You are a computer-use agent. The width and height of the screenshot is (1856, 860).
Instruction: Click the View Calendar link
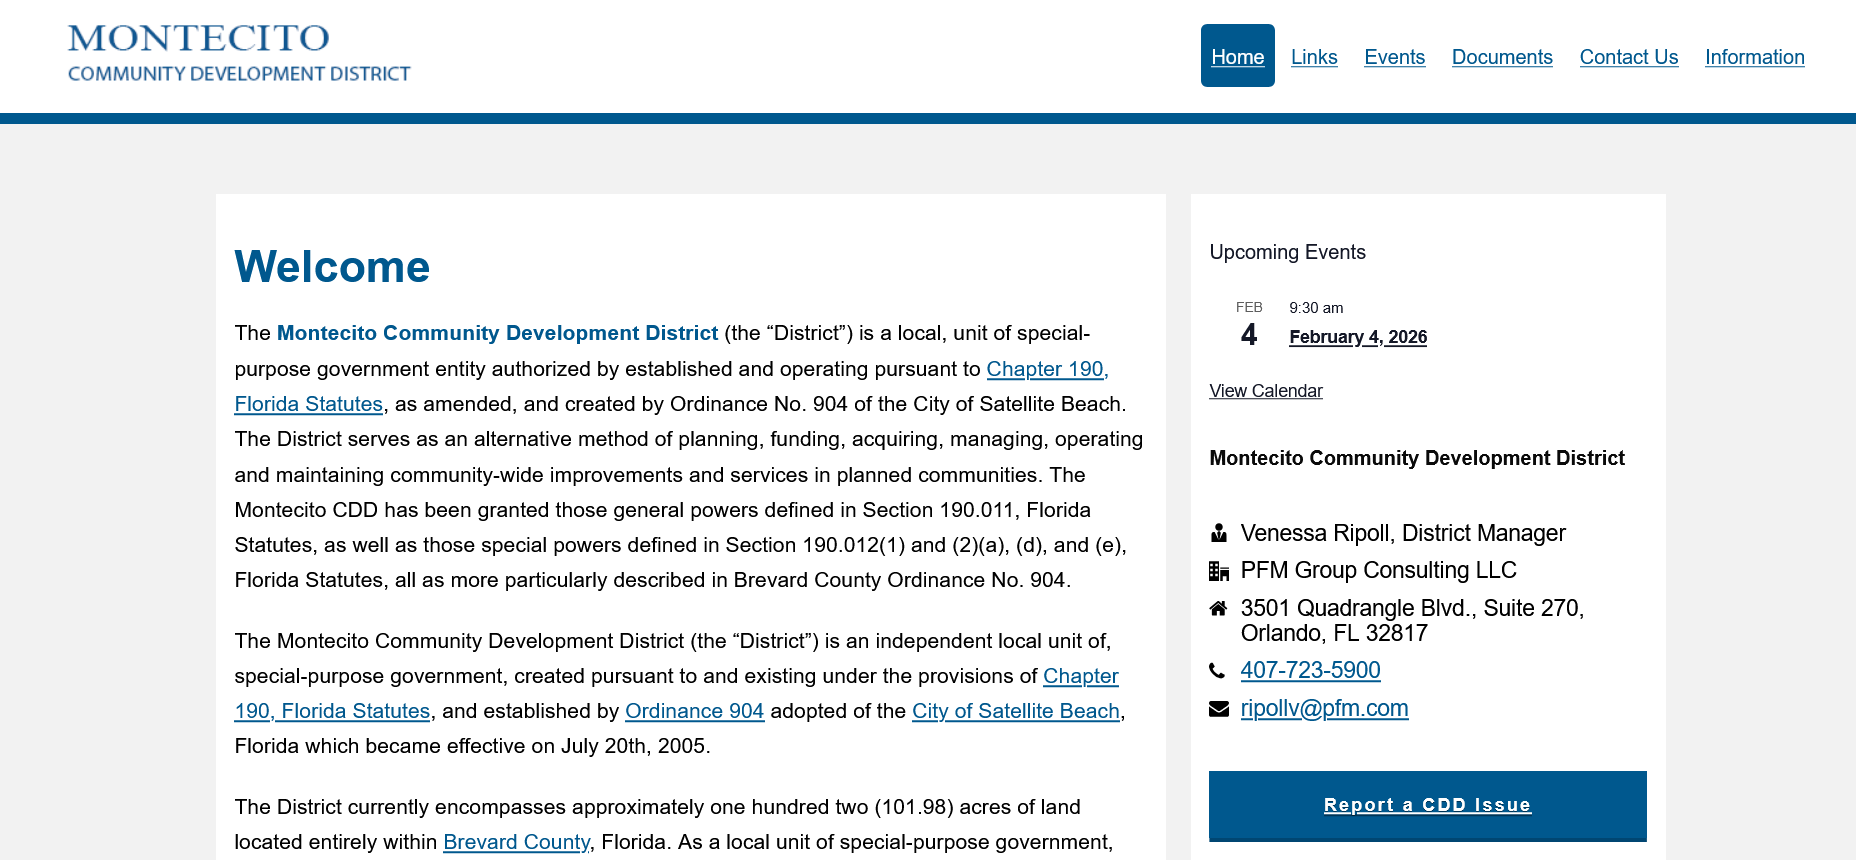pos(1265,391)
